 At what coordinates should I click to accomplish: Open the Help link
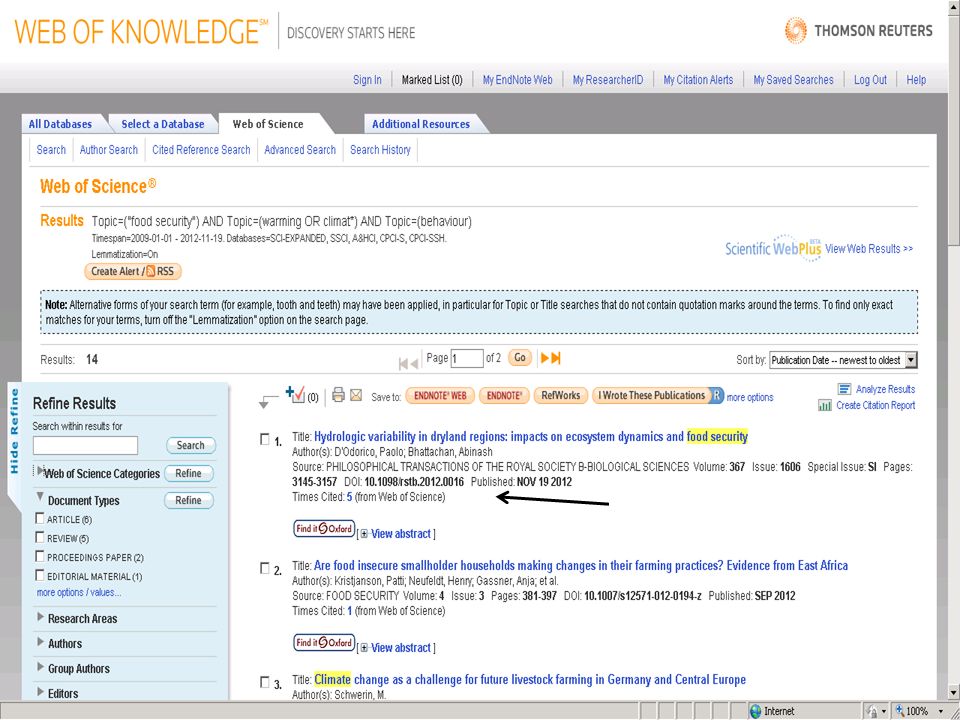pyautogui.click(x=916, y=80)
